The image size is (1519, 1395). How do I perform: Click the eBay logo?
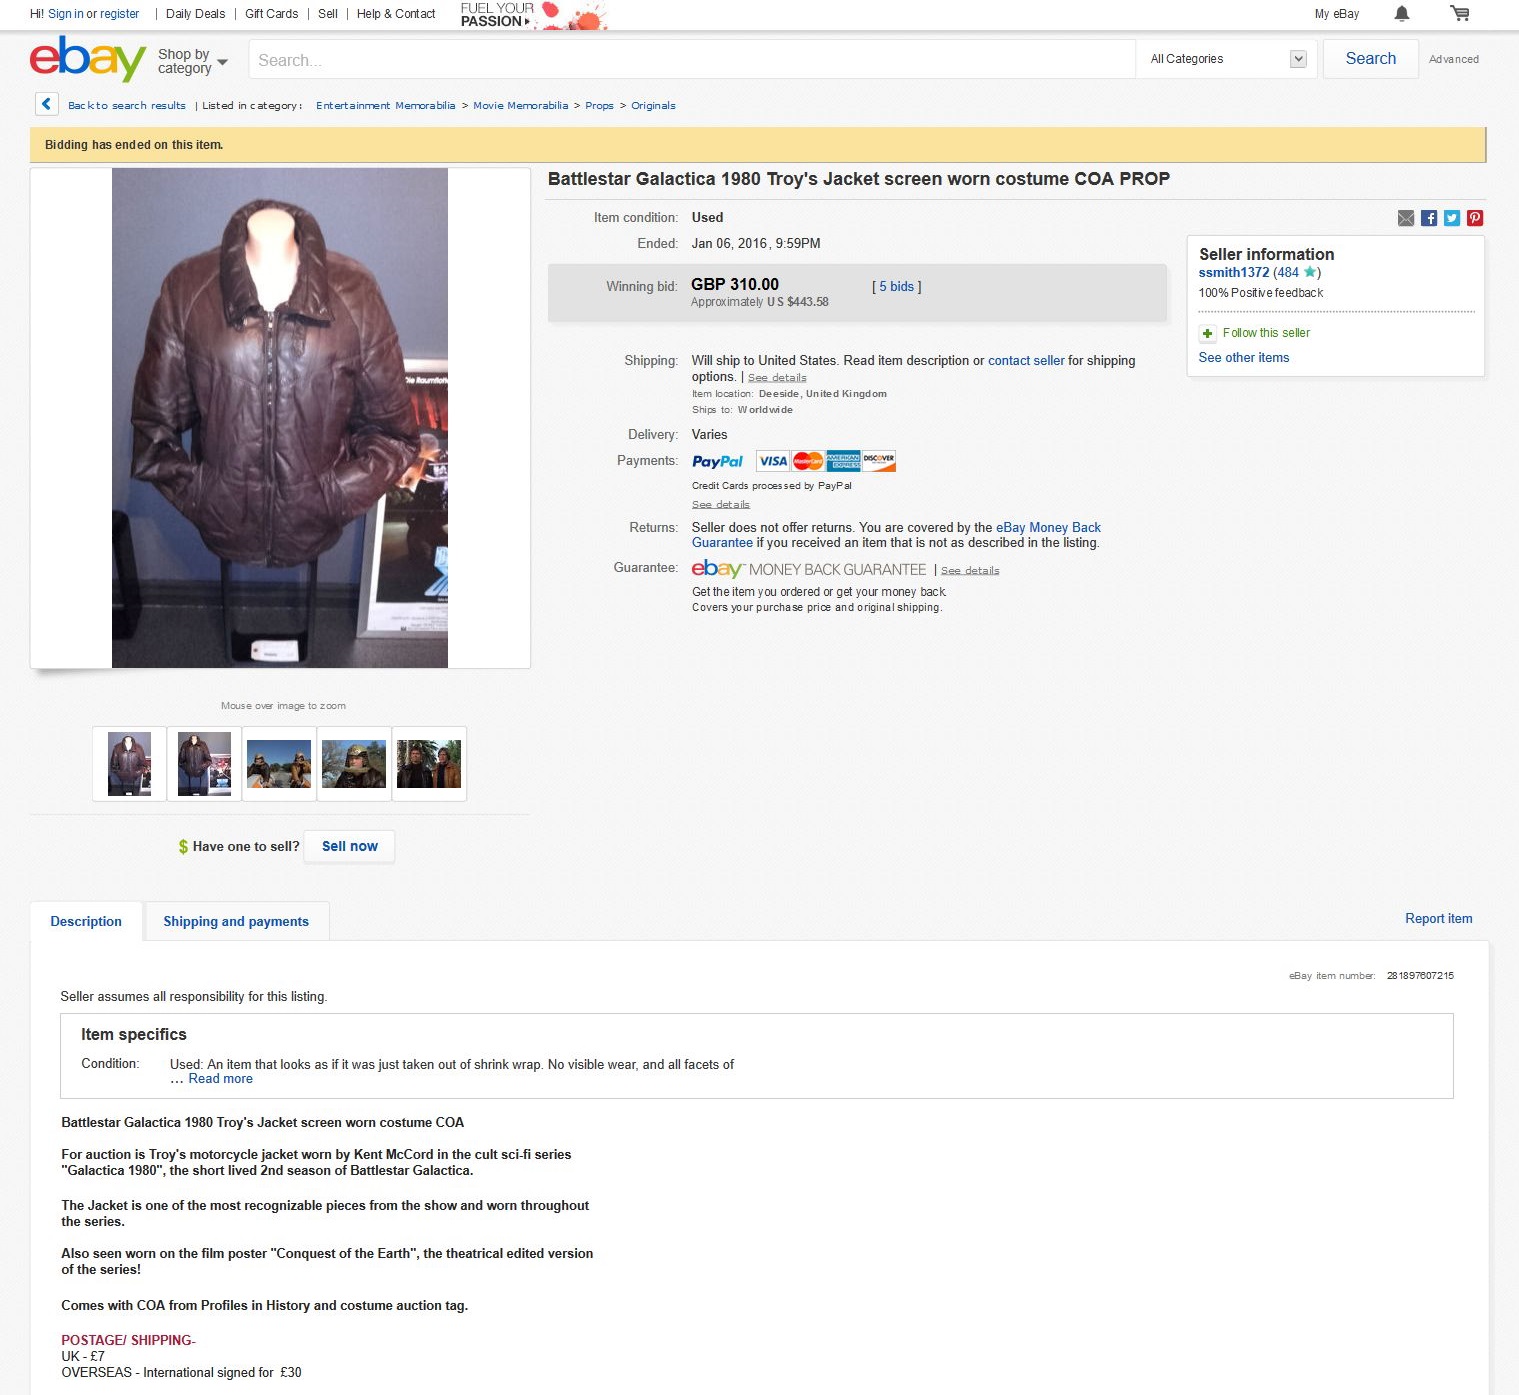[x=88, y=59]
